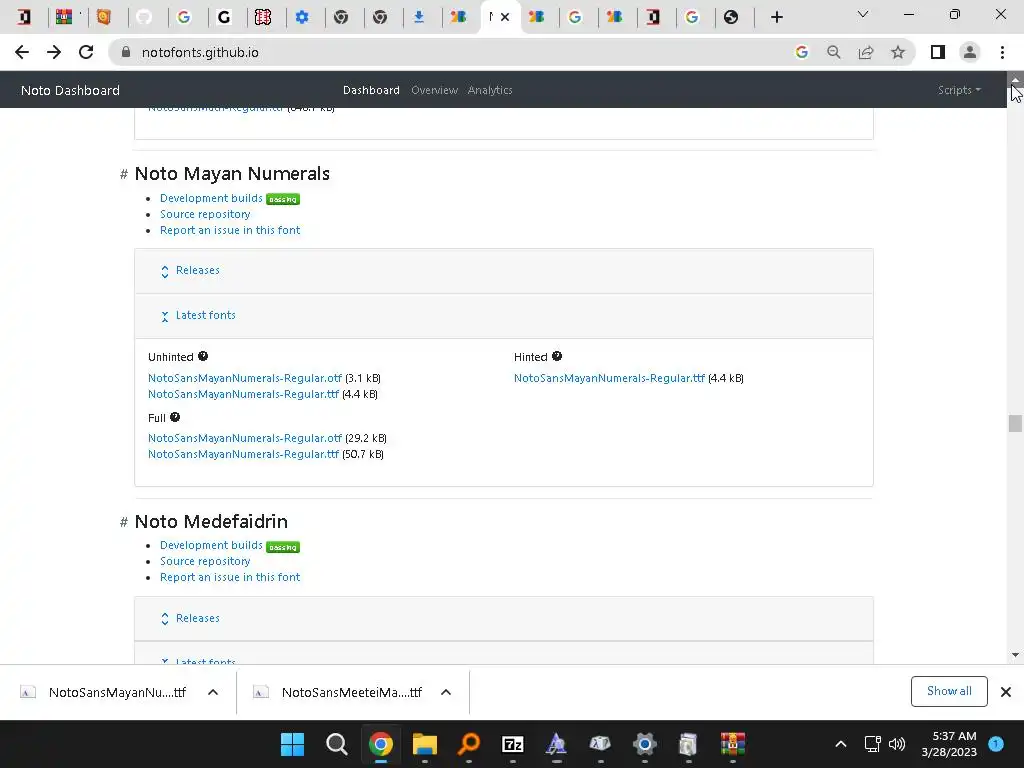This screenshot has width=1024, height=768.
Task: Share this page icon
Action: tap(866, 52)
